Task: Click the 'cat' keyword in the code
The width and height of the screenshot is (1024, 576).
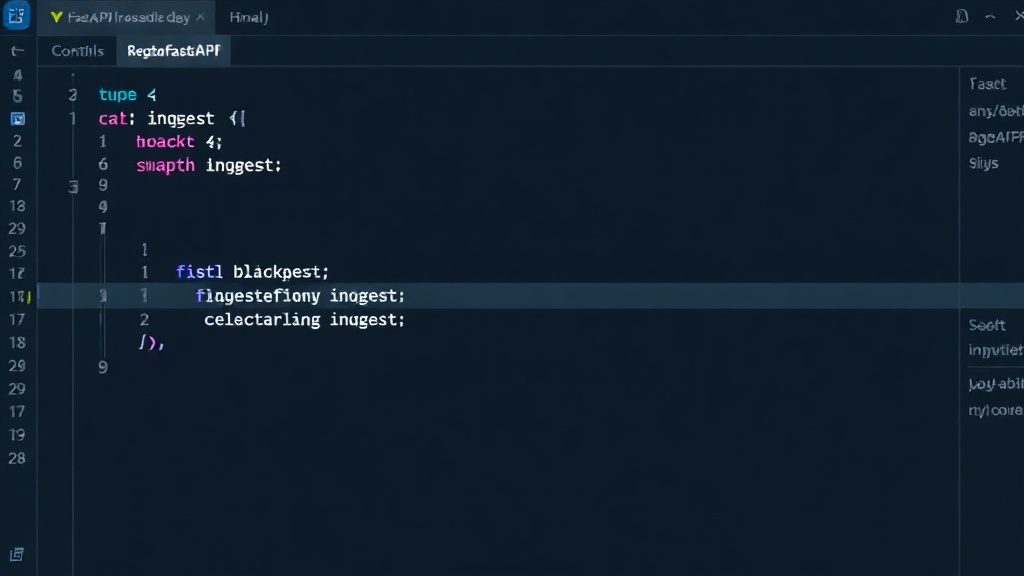Action: click(x=112, y=119)
